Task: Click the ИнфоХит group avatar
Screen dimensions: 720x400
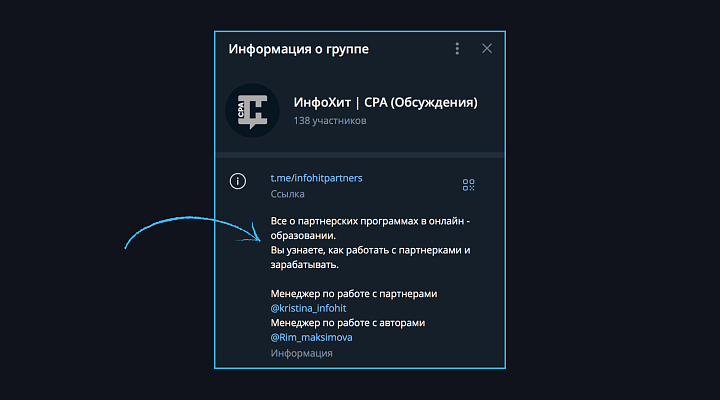Action: (x=252, y=110)
